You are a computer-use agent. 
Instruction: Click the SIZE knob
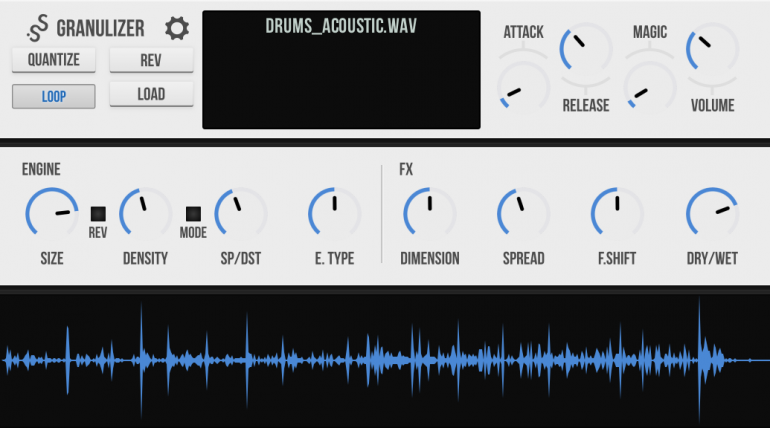click(52, 214)
